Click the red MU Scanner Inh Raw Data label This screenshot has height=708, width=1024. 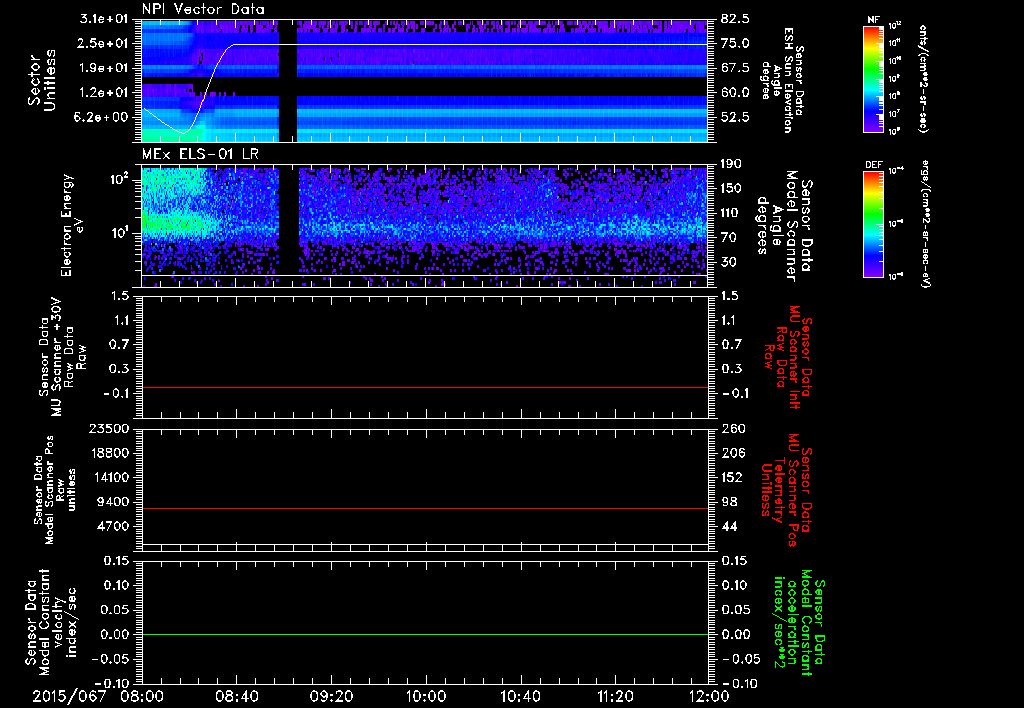[x=788, y=357]
